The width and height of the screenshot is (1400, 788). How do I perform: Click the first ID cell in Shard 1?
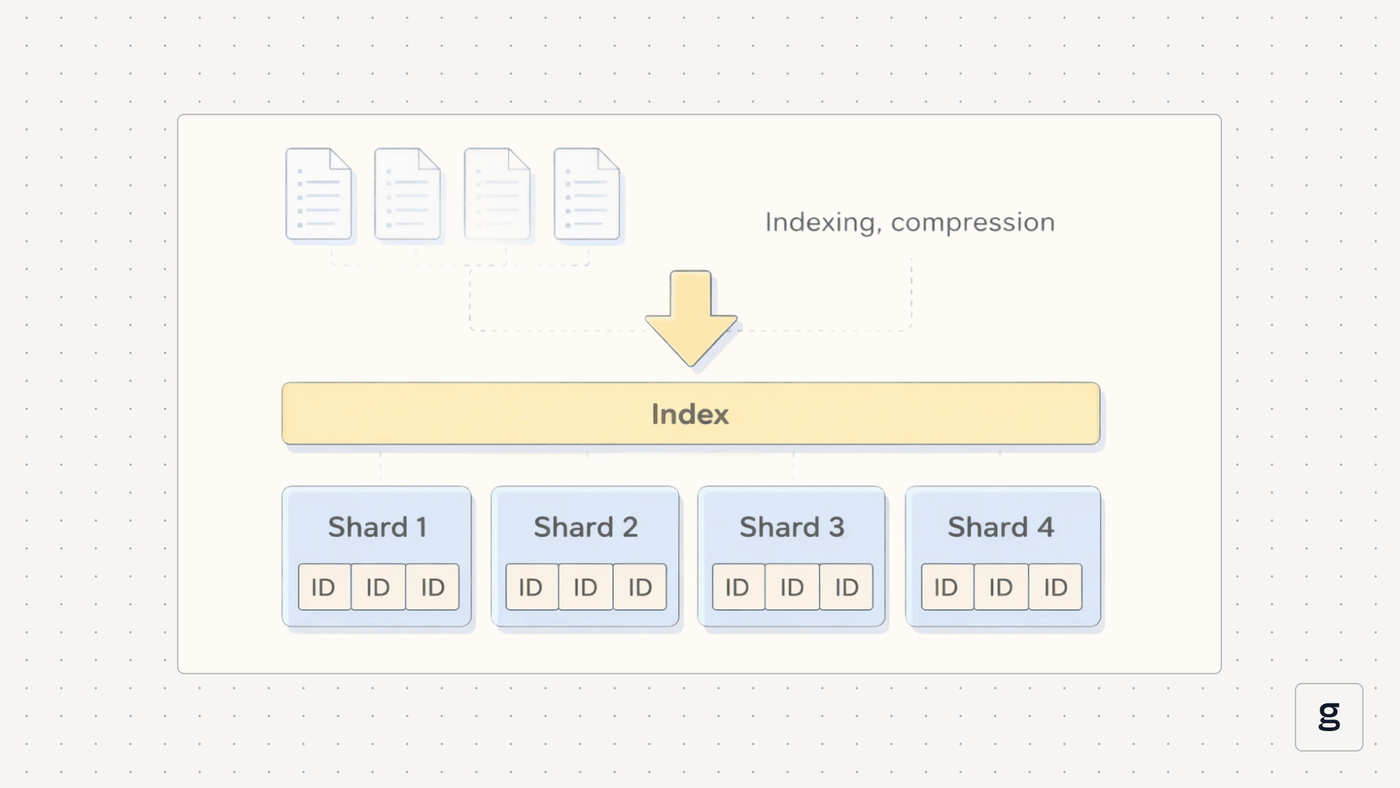(324, 587)
